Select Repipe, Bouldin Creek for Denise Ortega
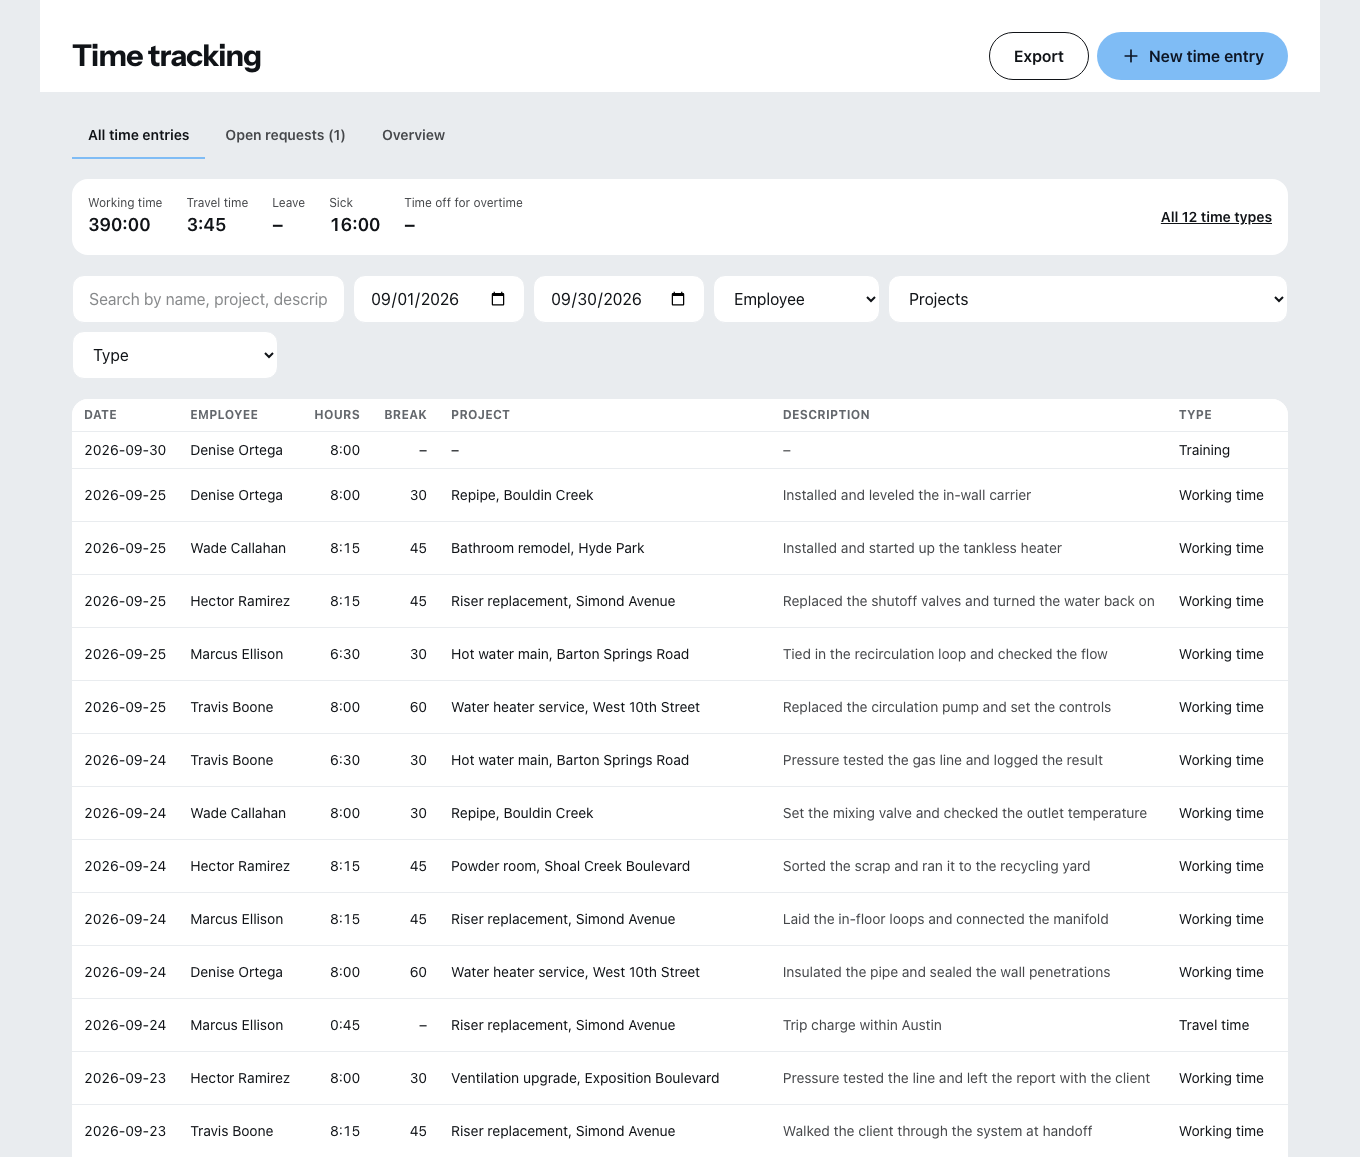The height and width of the screenshot is (1157, 1360). coord(522,495)
